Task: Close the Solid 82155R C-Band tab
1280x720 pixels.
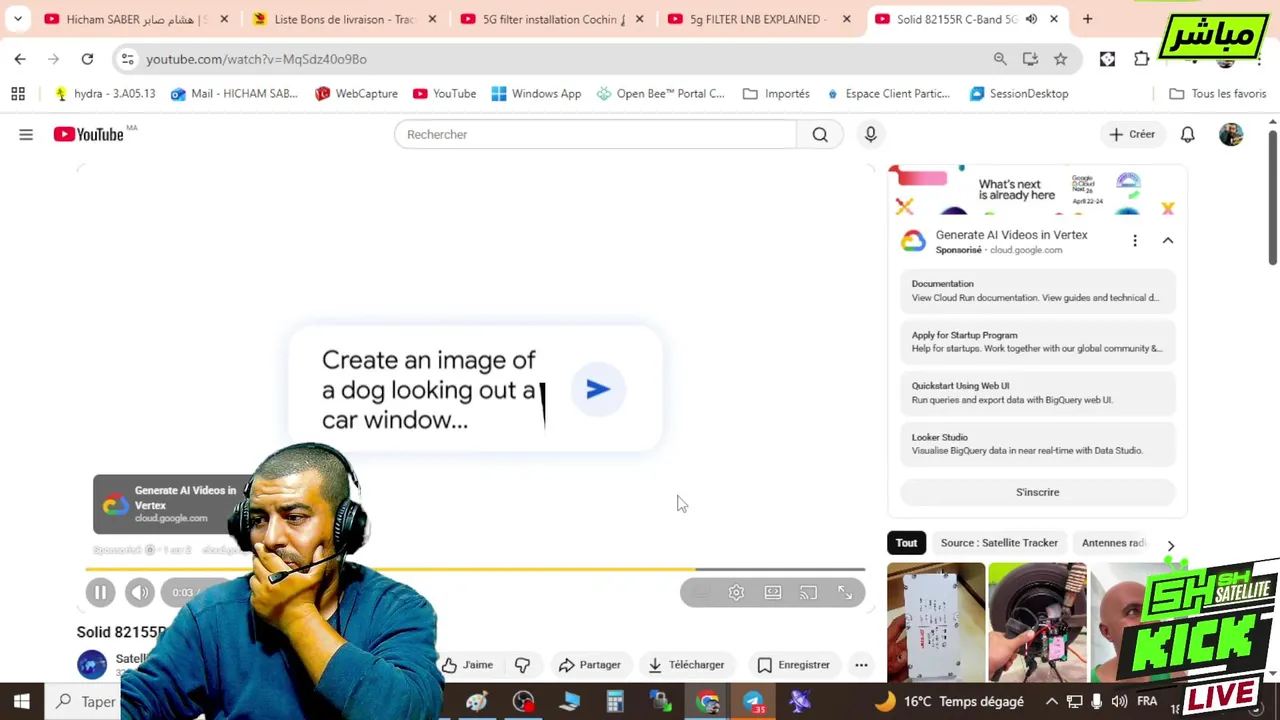Action: point(1053,19)
